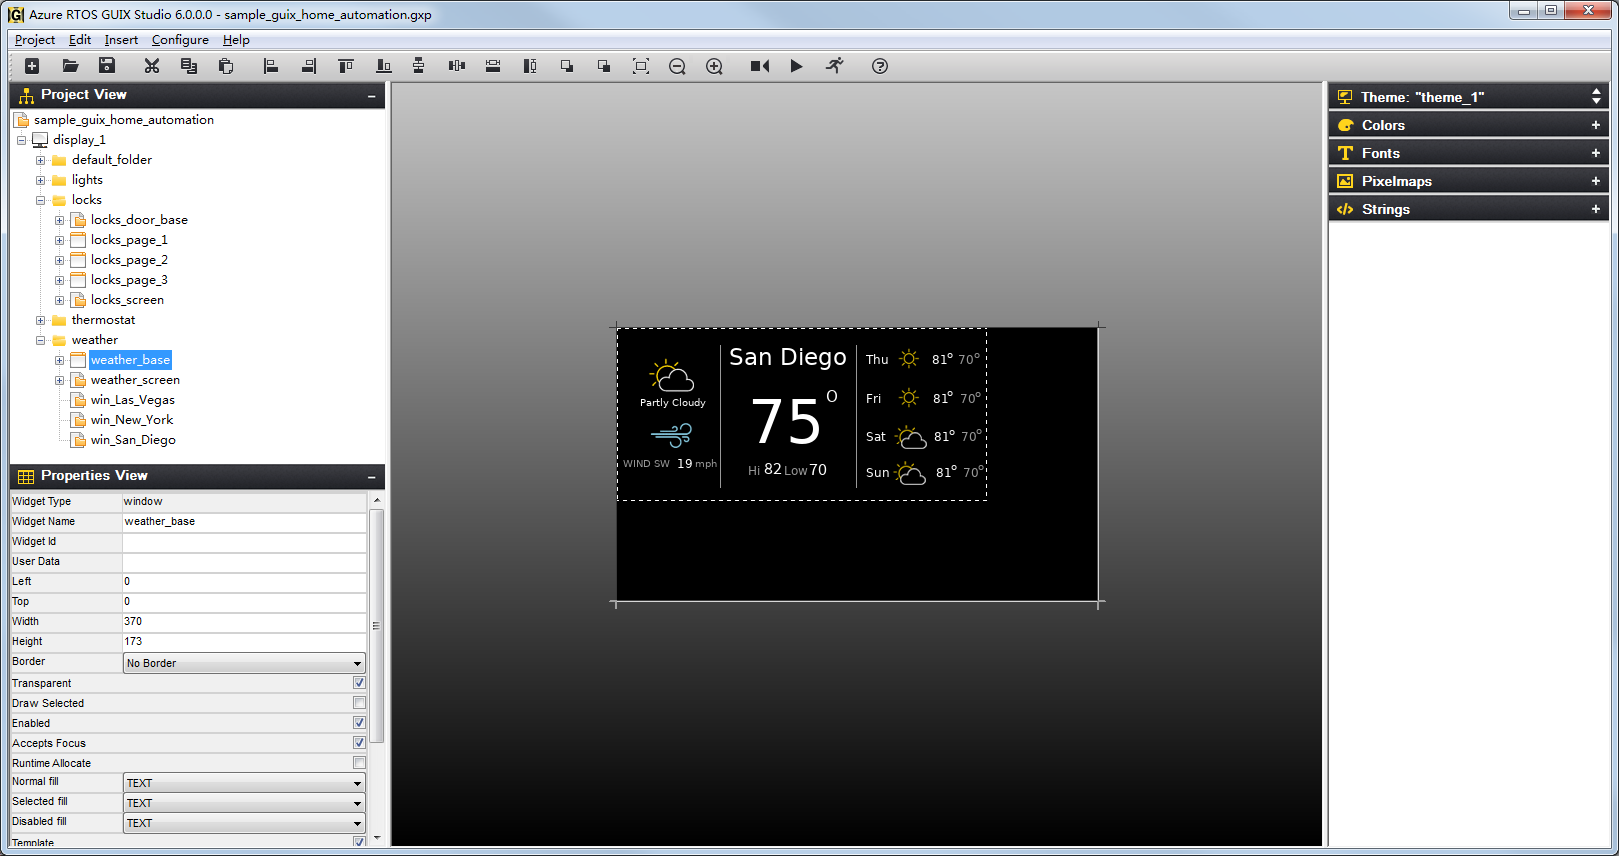The width and height of the screenshot is (1619, 856).
Task: Click the Paste clipboard icon
Action: (x=226, y=66)
